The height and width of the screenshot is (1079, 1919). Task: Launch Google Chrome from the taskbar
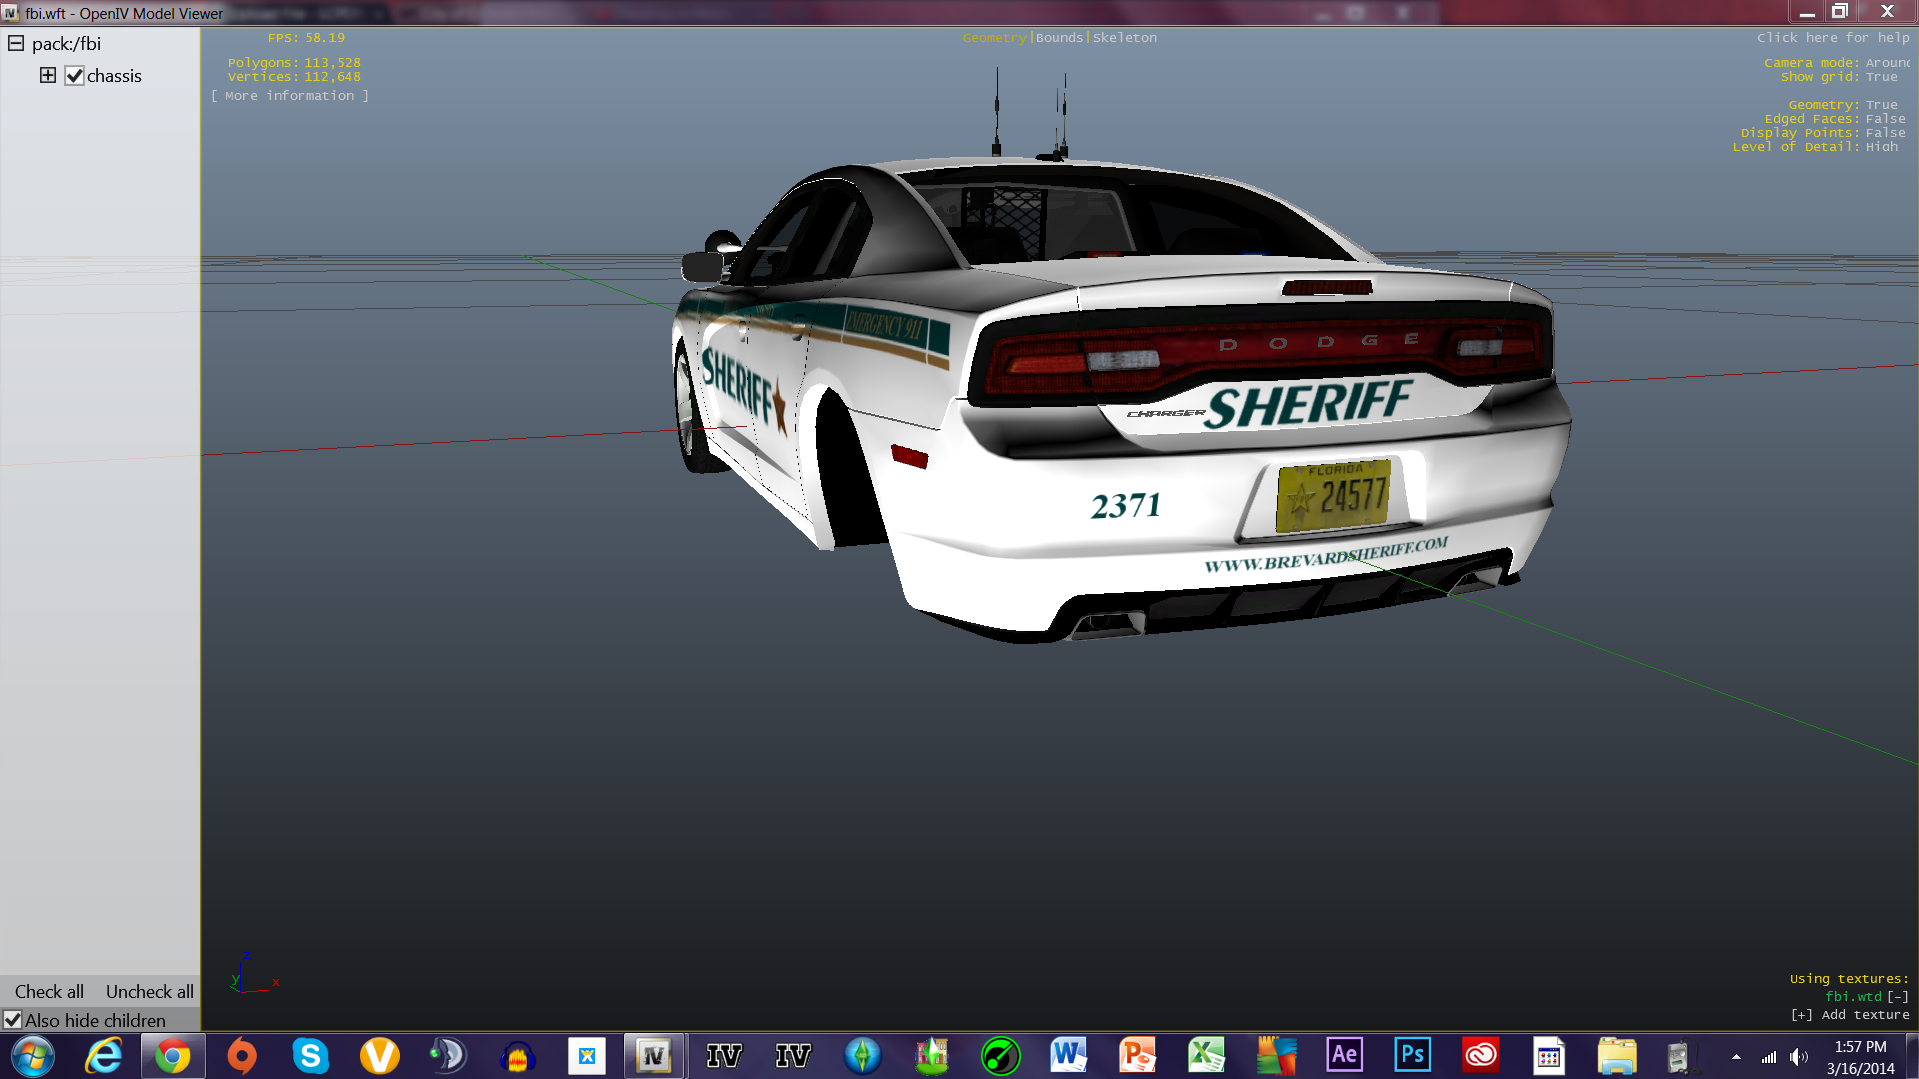[x=173, y=1056]
